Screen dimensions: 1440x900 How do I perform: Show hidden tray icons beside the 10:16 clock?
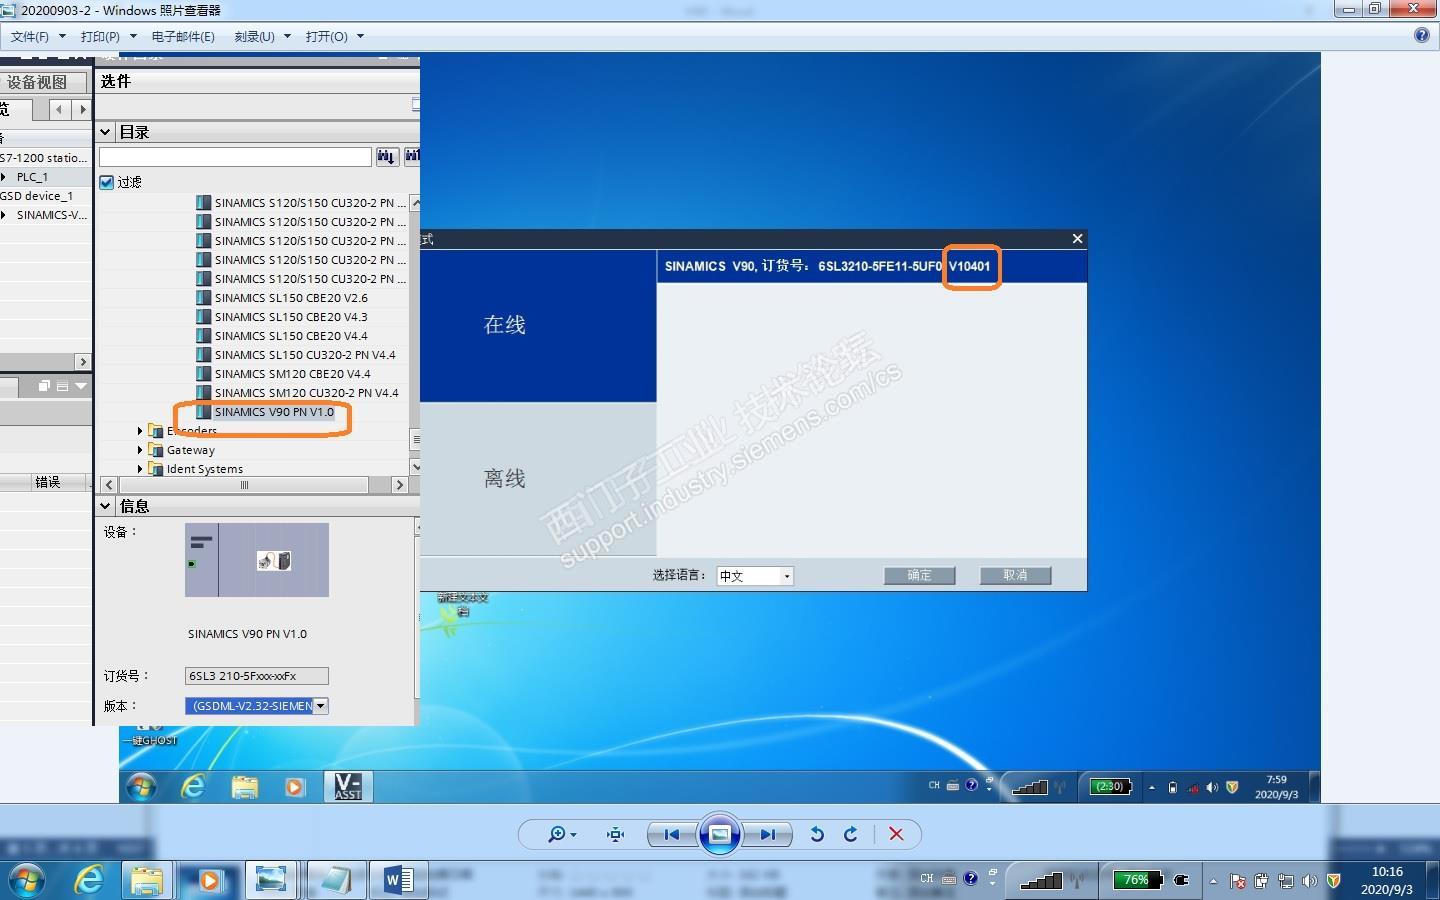point(1213,881)
